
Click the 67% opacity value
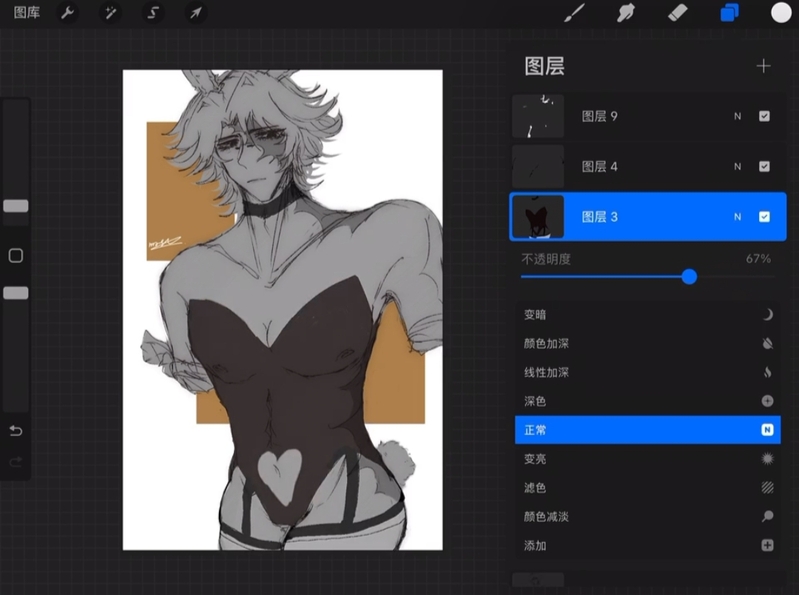(x=758, y=259)
